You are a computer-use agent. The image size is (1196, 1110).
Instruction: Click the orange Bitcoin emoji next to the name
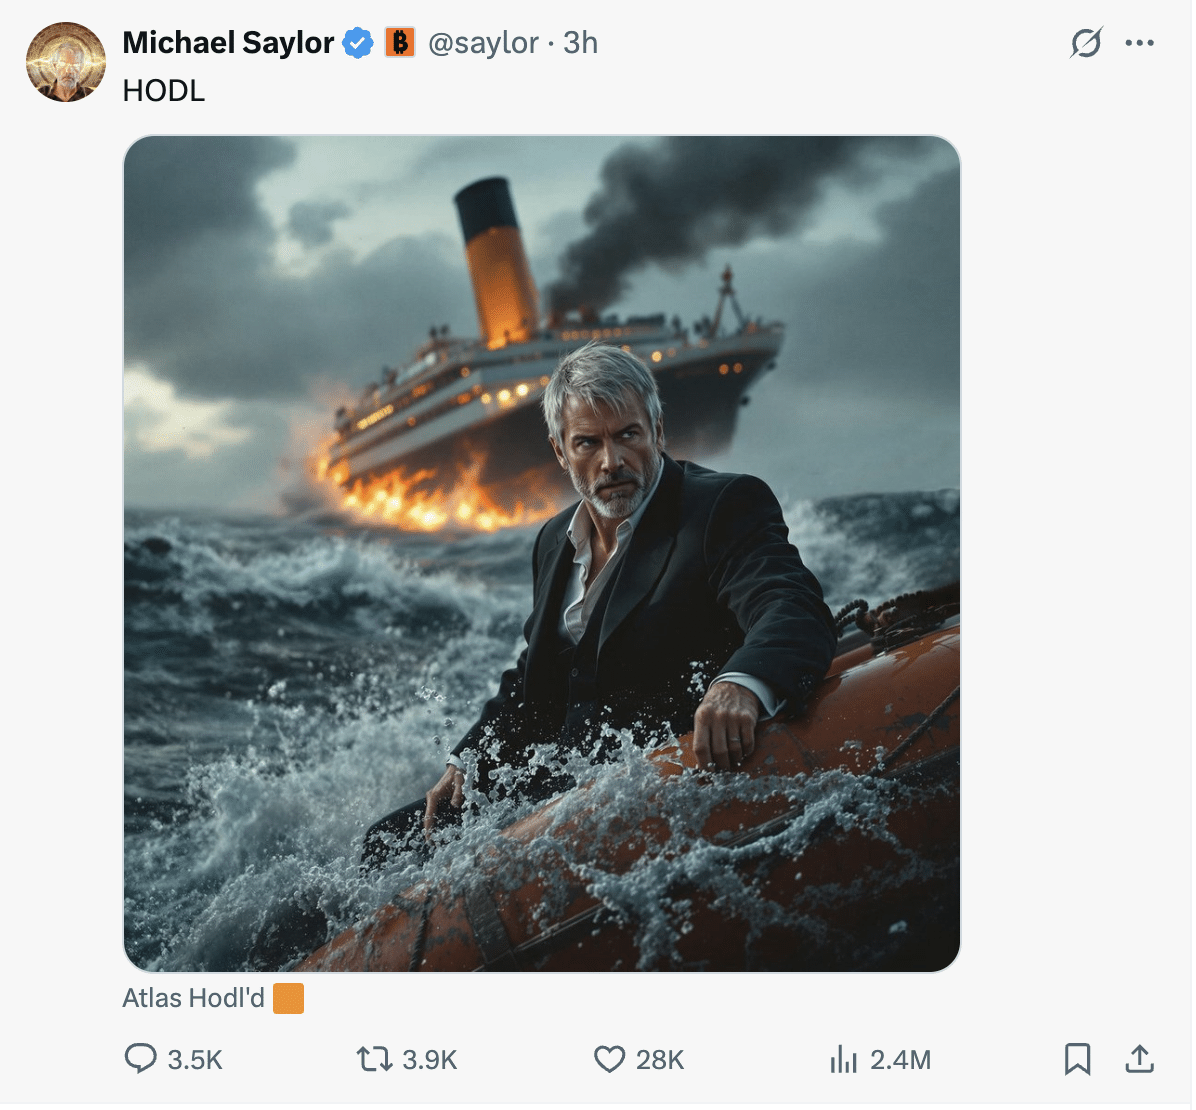tap(401, 43)
